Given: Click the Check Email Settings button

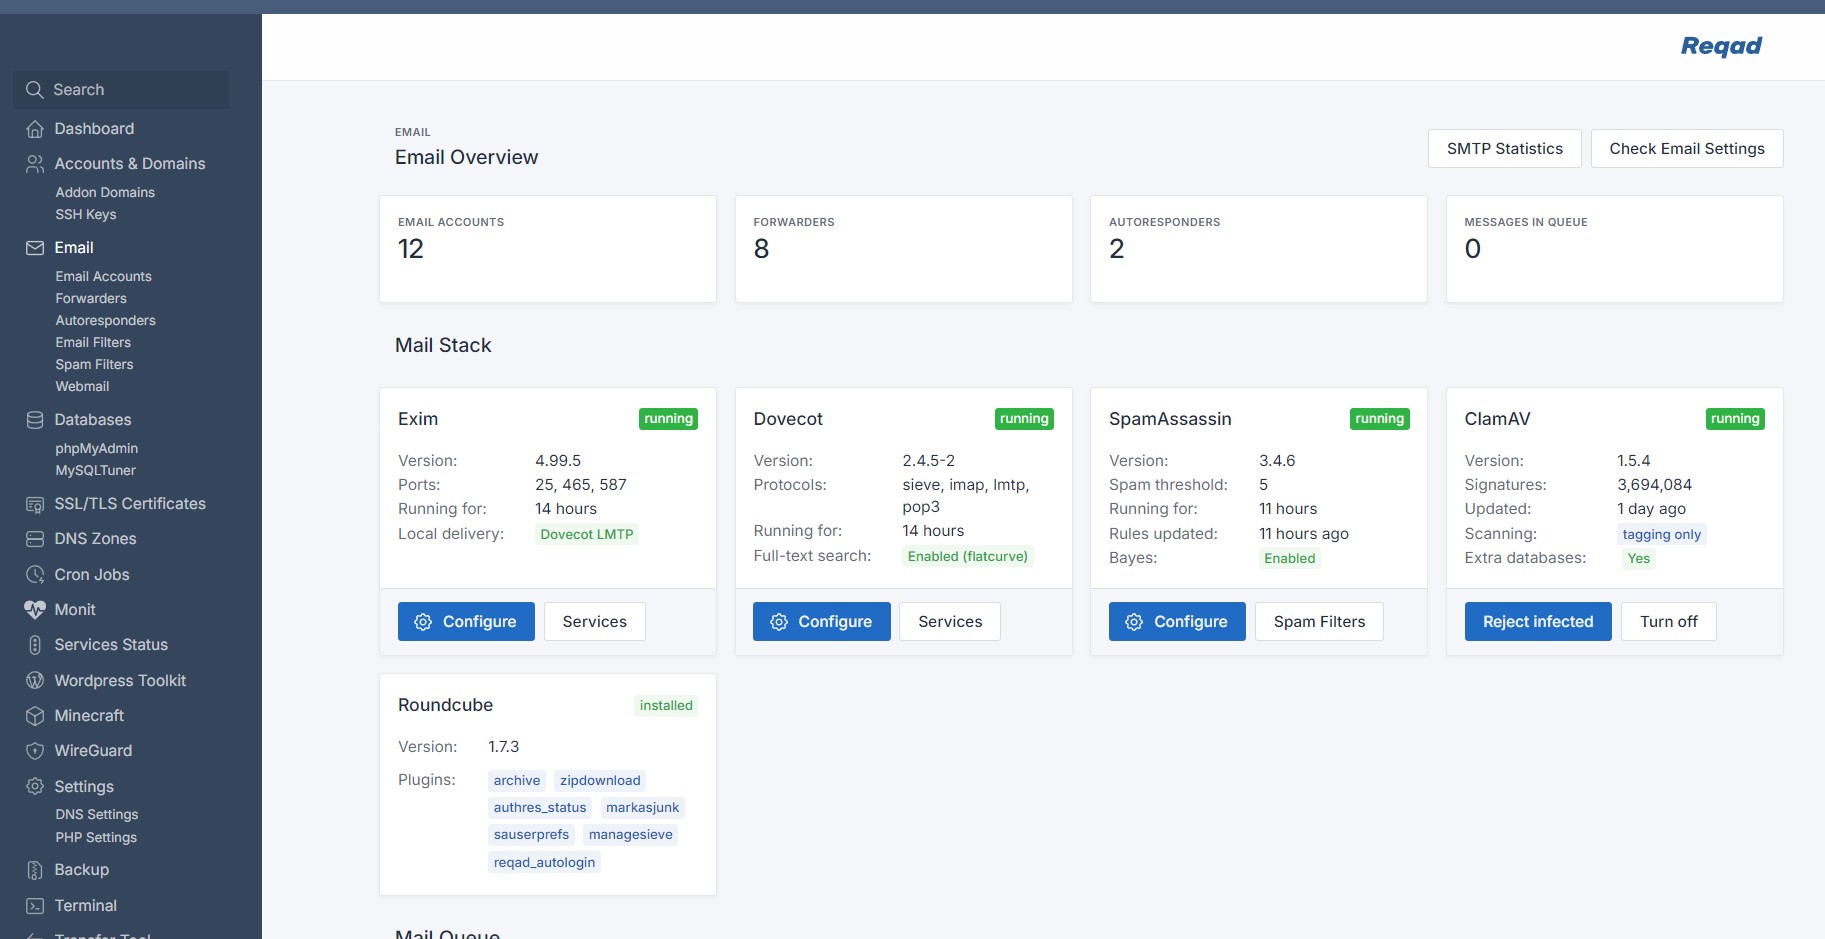Looking at the screenshot, I should tap(1687, 149).
